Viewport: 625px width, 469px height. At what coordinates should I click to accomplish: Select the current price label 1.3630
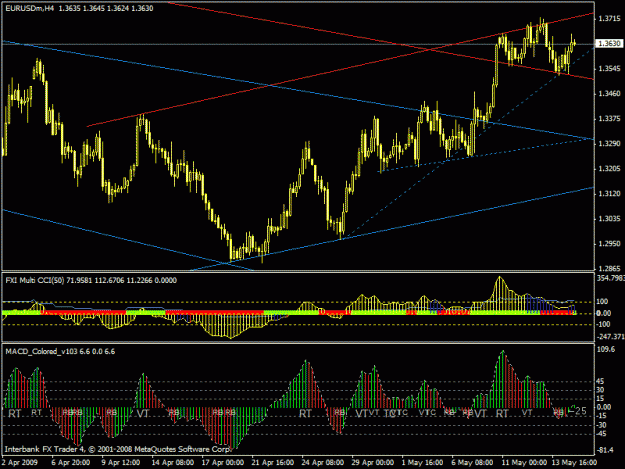tap(609, 43)
